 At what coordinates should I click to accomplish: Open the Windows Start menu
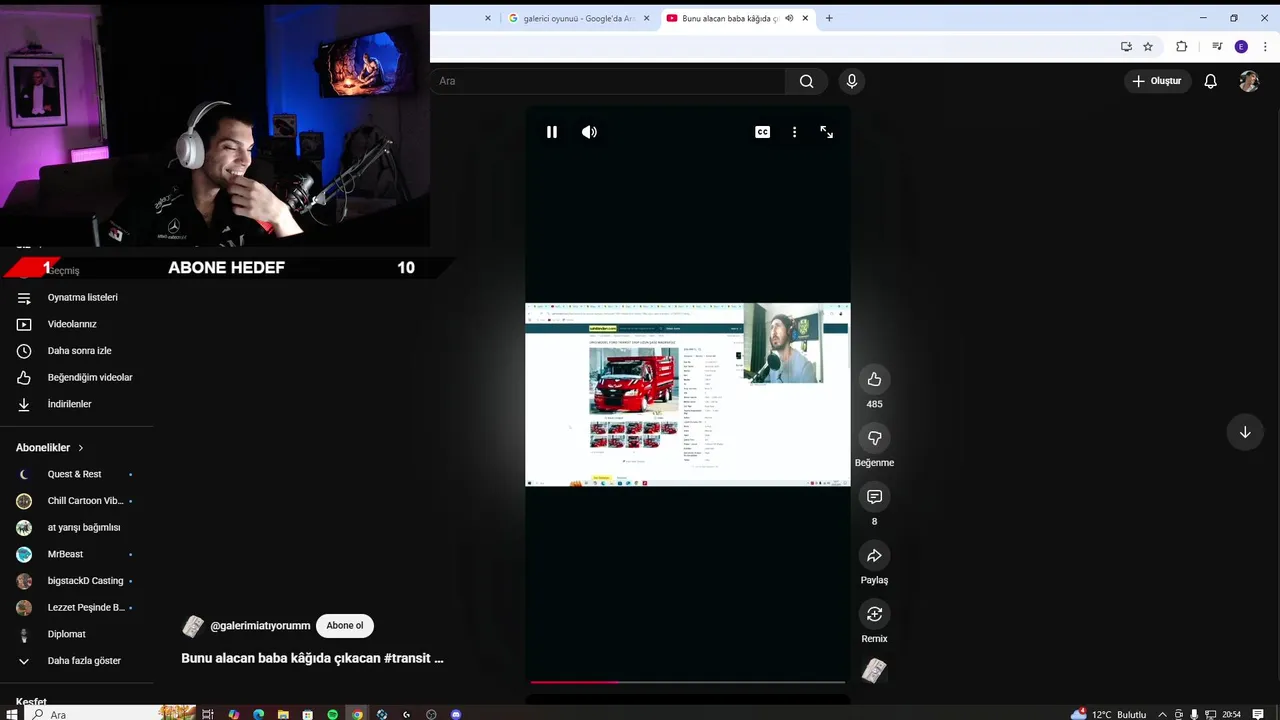coord(11,714)
